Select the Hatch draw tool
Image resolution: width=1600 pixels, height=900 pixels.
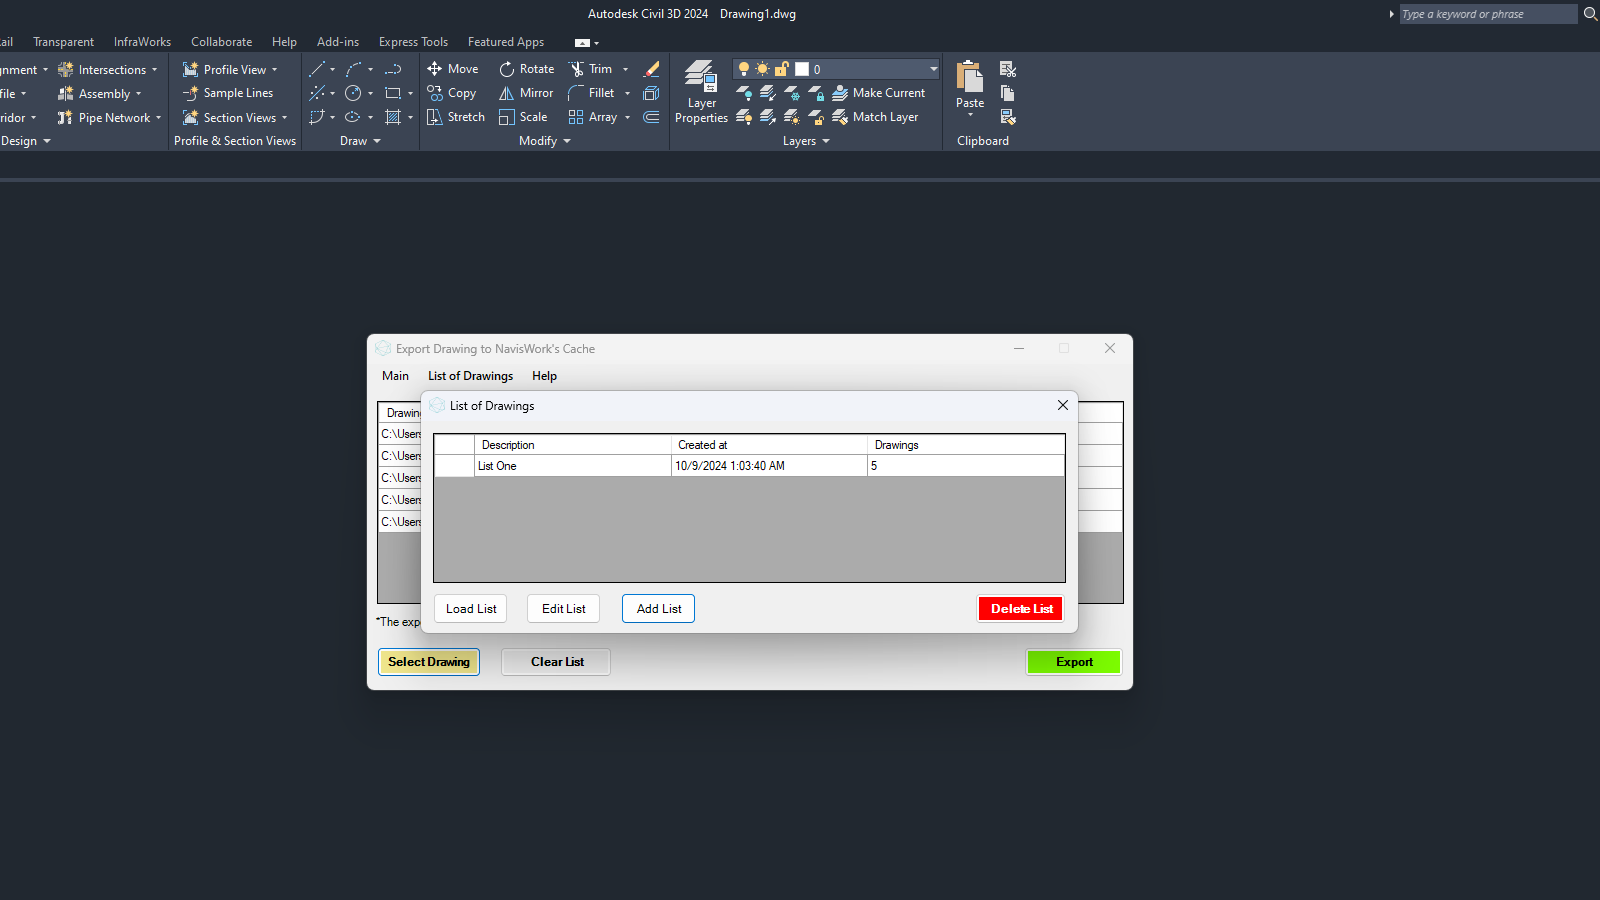[x=393, y=117]
